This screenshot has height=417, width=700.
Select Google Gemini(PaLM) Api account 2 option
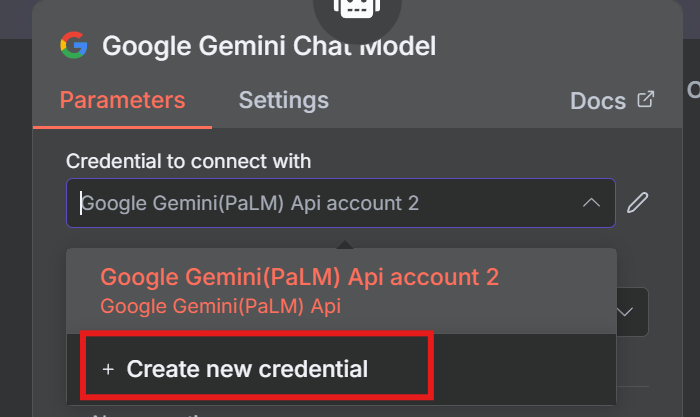(x=299, y=277)
